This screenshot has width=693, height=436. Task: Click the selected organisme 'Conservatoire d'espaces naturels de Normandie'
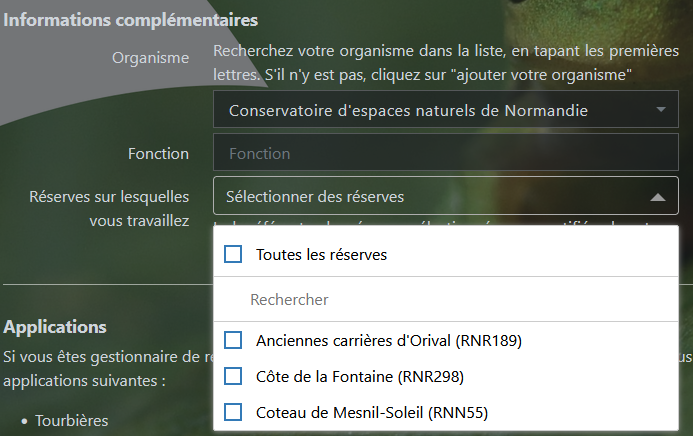[408, 110]
